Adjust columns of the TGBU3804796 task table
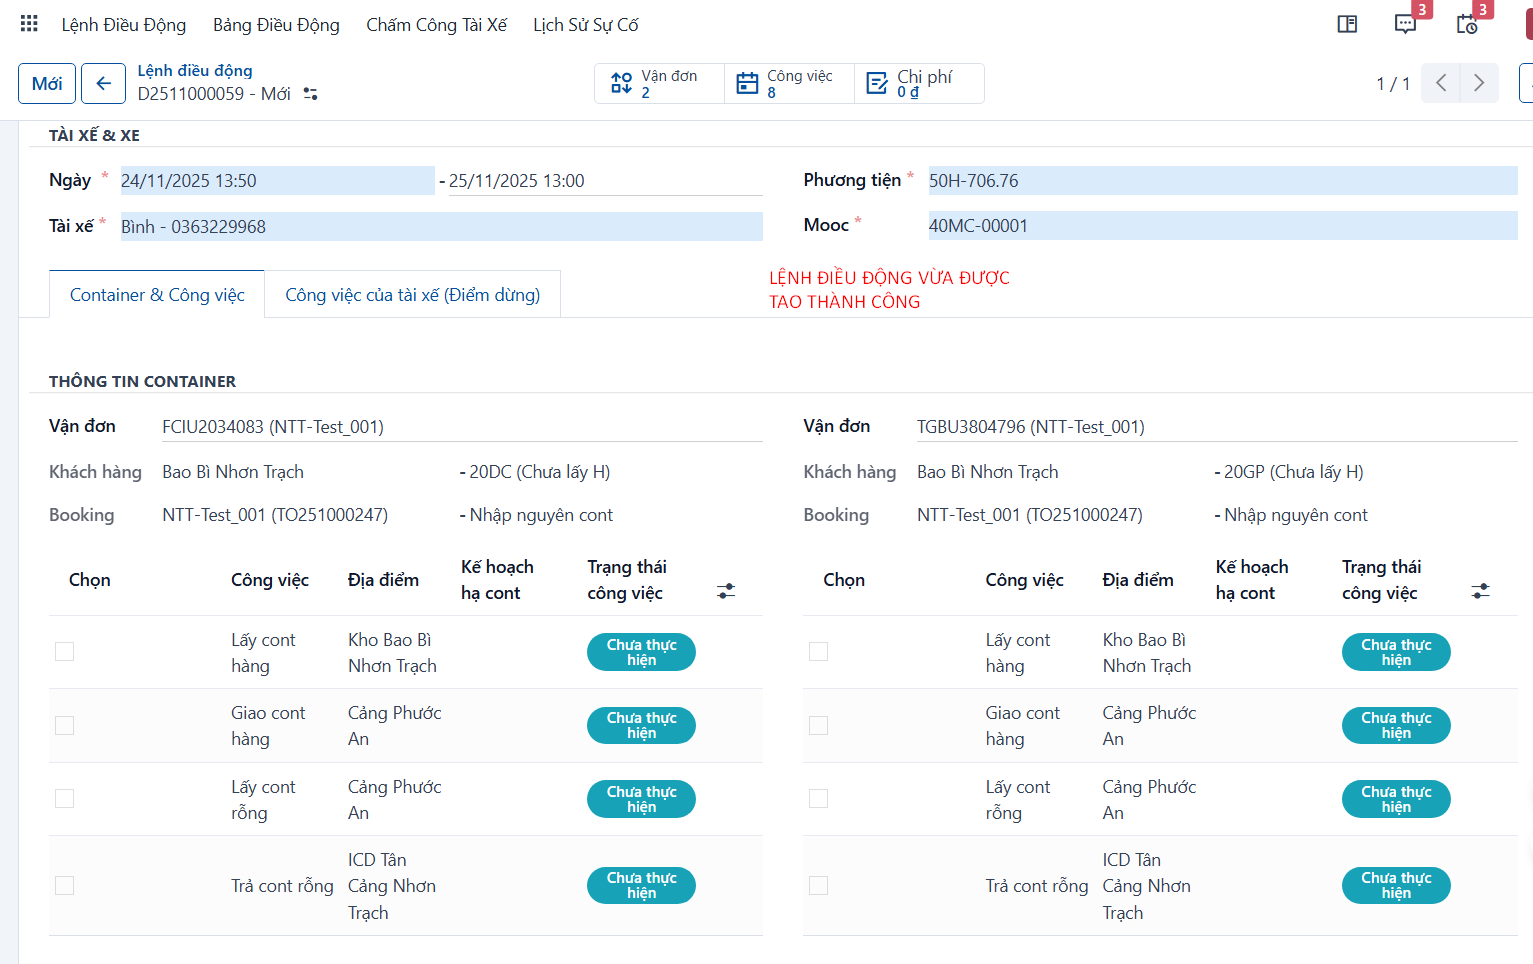1533x964 pixels. point(1480,591)
